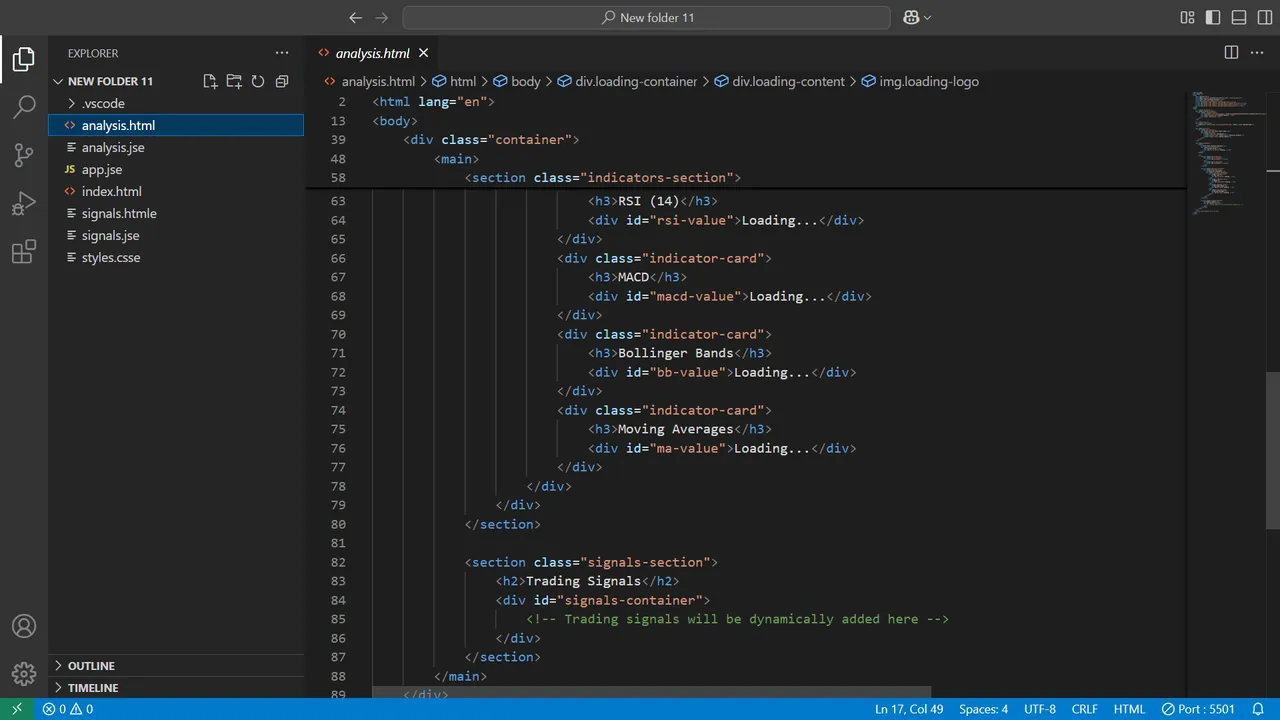This screenshot has height=720, width=1280.
Task: Open the Search view in activity bar
Action: point(24,107)
